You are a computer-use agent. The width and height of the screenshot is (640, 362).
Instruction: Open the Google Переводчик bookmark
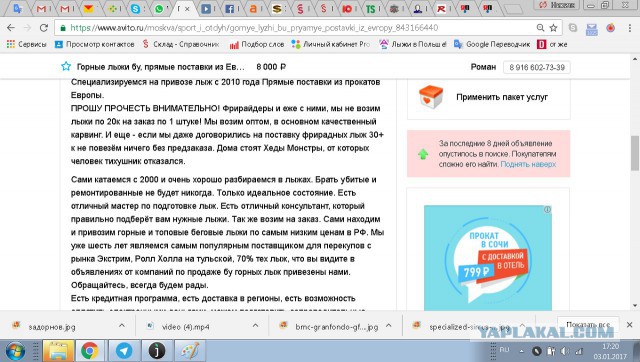[x=492, y=44]
